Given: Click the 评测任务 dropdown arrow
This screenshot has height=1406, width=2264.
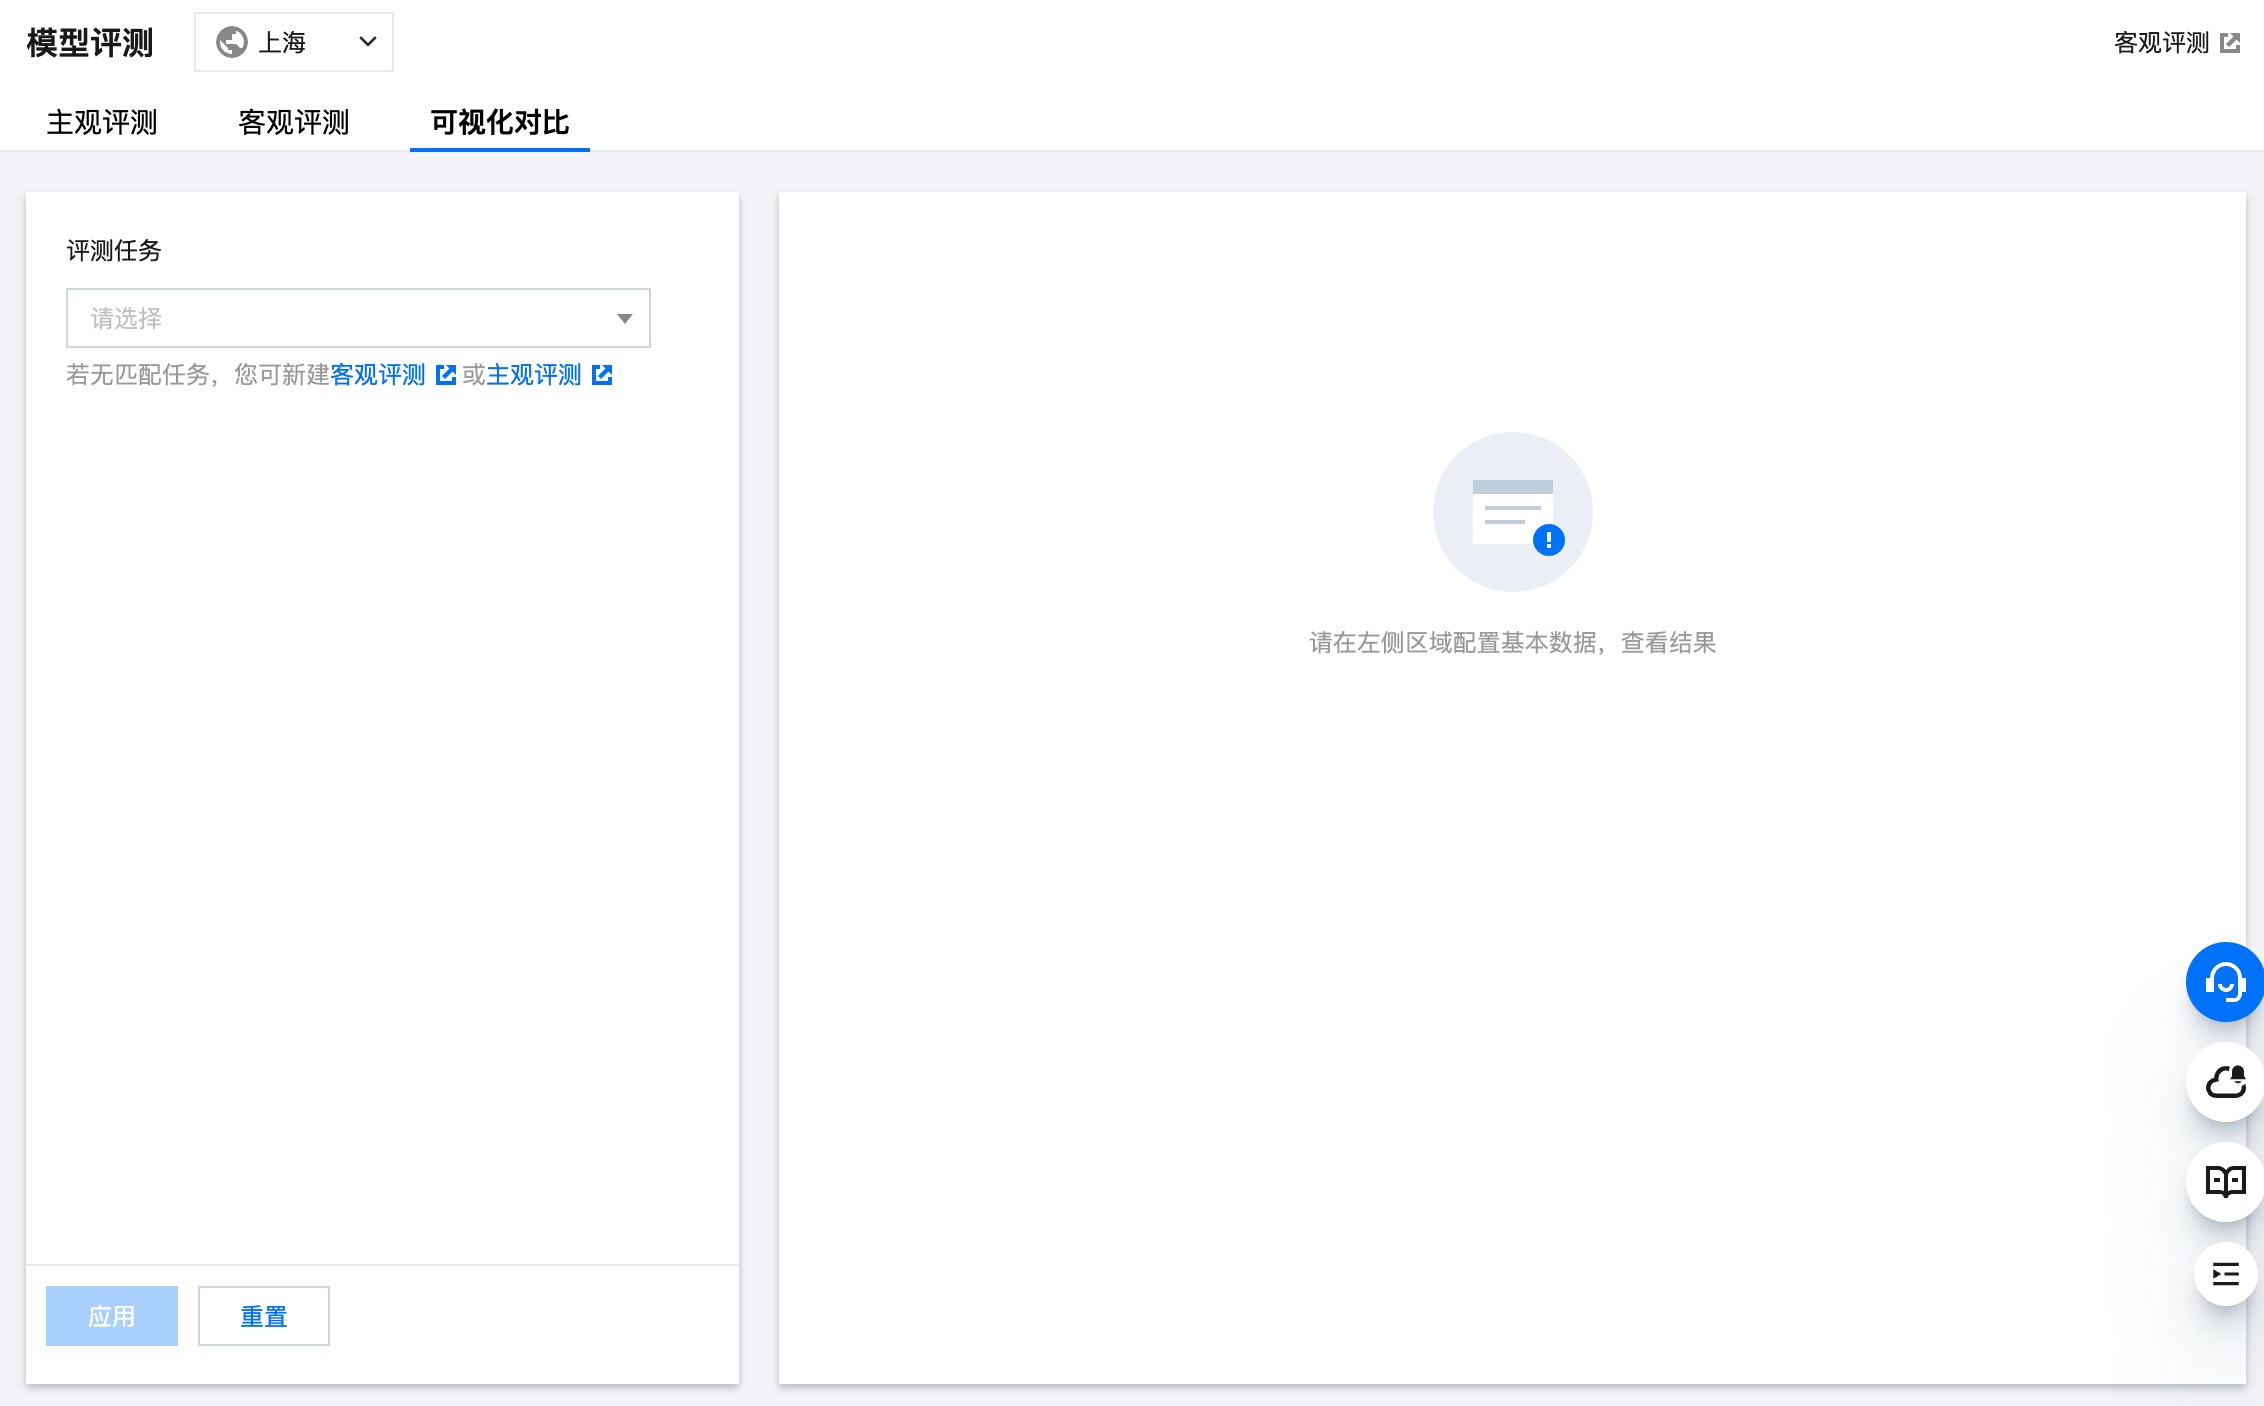Looking at the screenshot, I should coord(625,318).
